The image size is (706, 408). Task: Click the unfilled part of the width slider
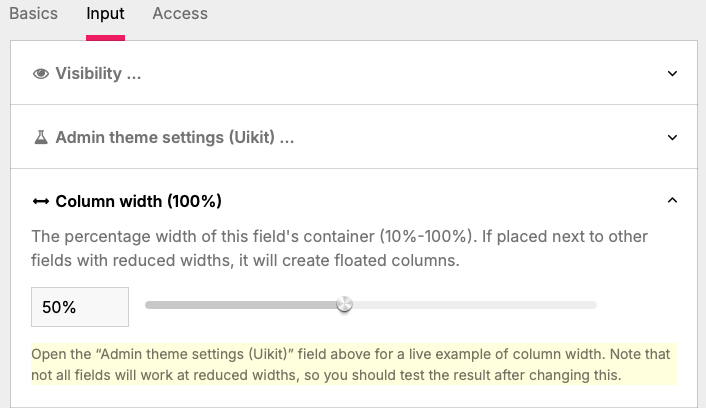pos(475,305)
